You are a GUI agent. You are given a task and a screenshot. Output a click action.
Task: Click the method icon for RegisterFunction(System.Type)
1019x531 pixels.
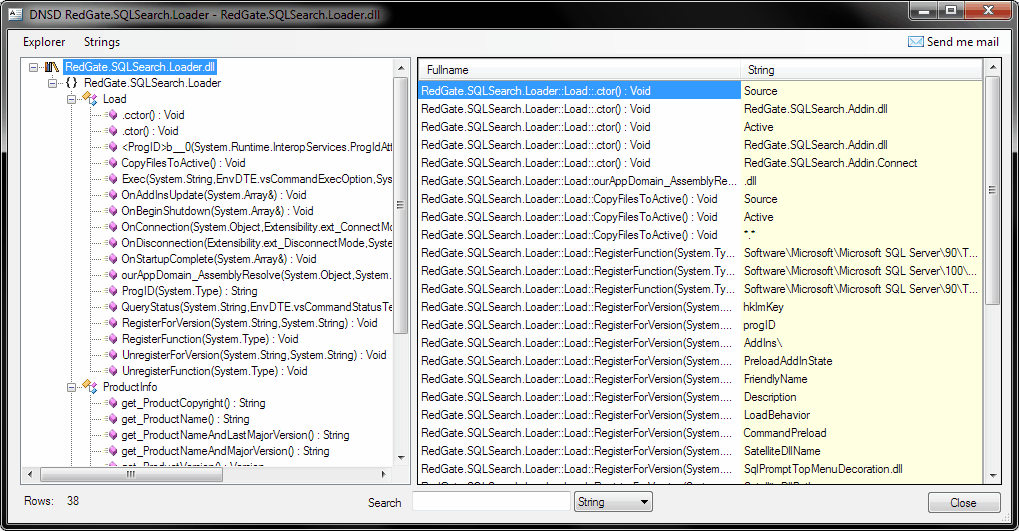coord(112,339)
